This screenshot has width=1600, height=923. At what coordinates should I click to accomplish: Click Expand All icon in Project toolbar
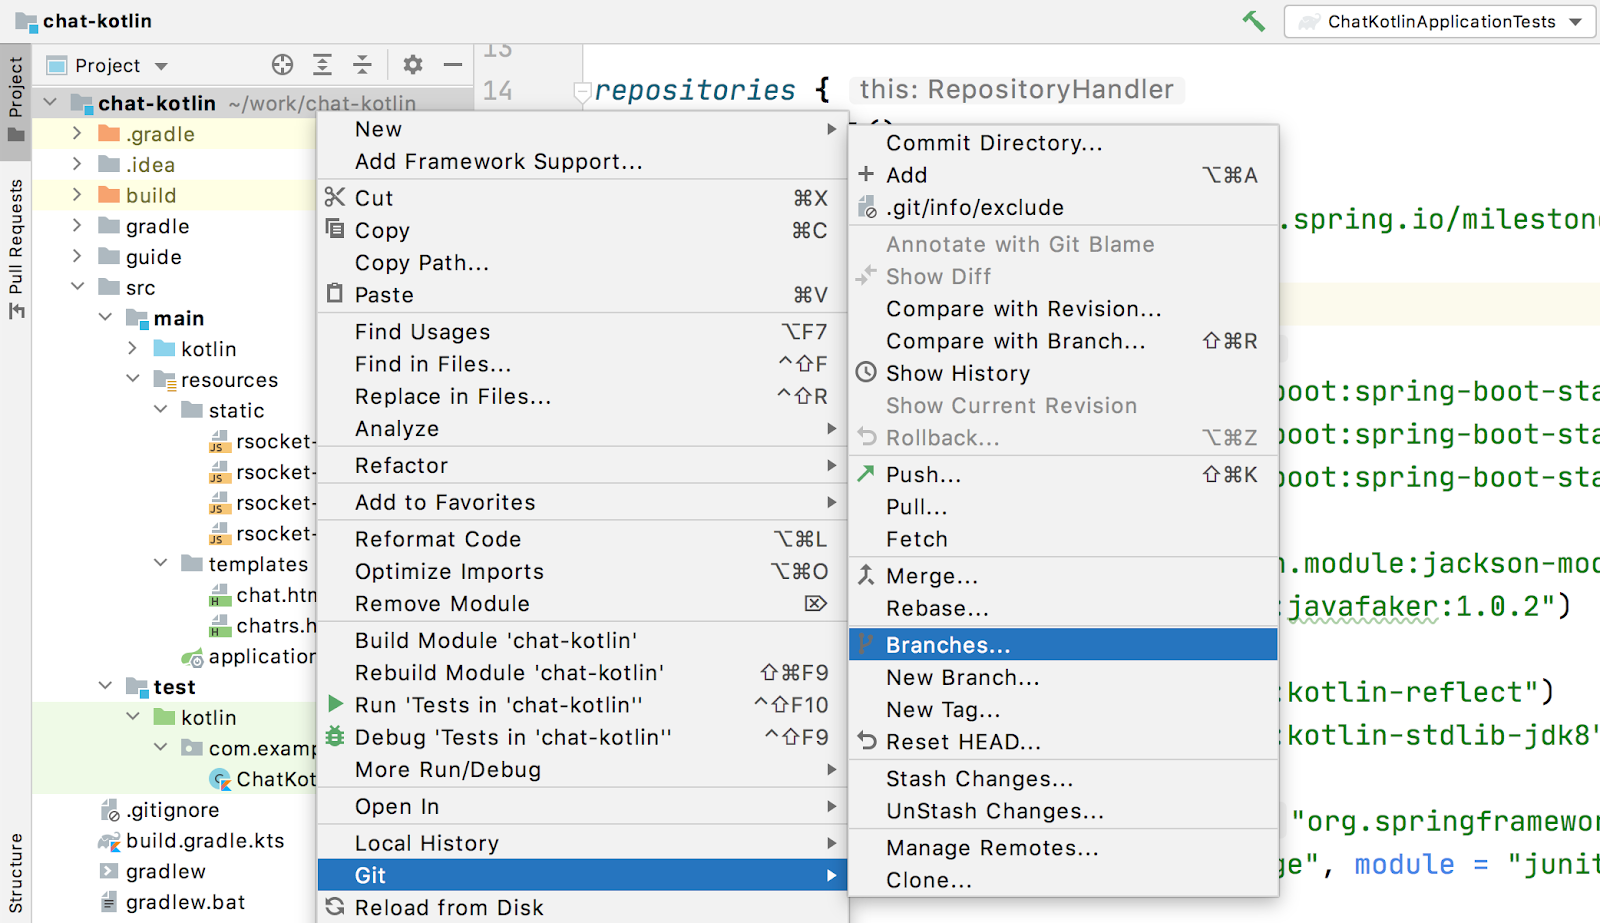click(322, 65)
